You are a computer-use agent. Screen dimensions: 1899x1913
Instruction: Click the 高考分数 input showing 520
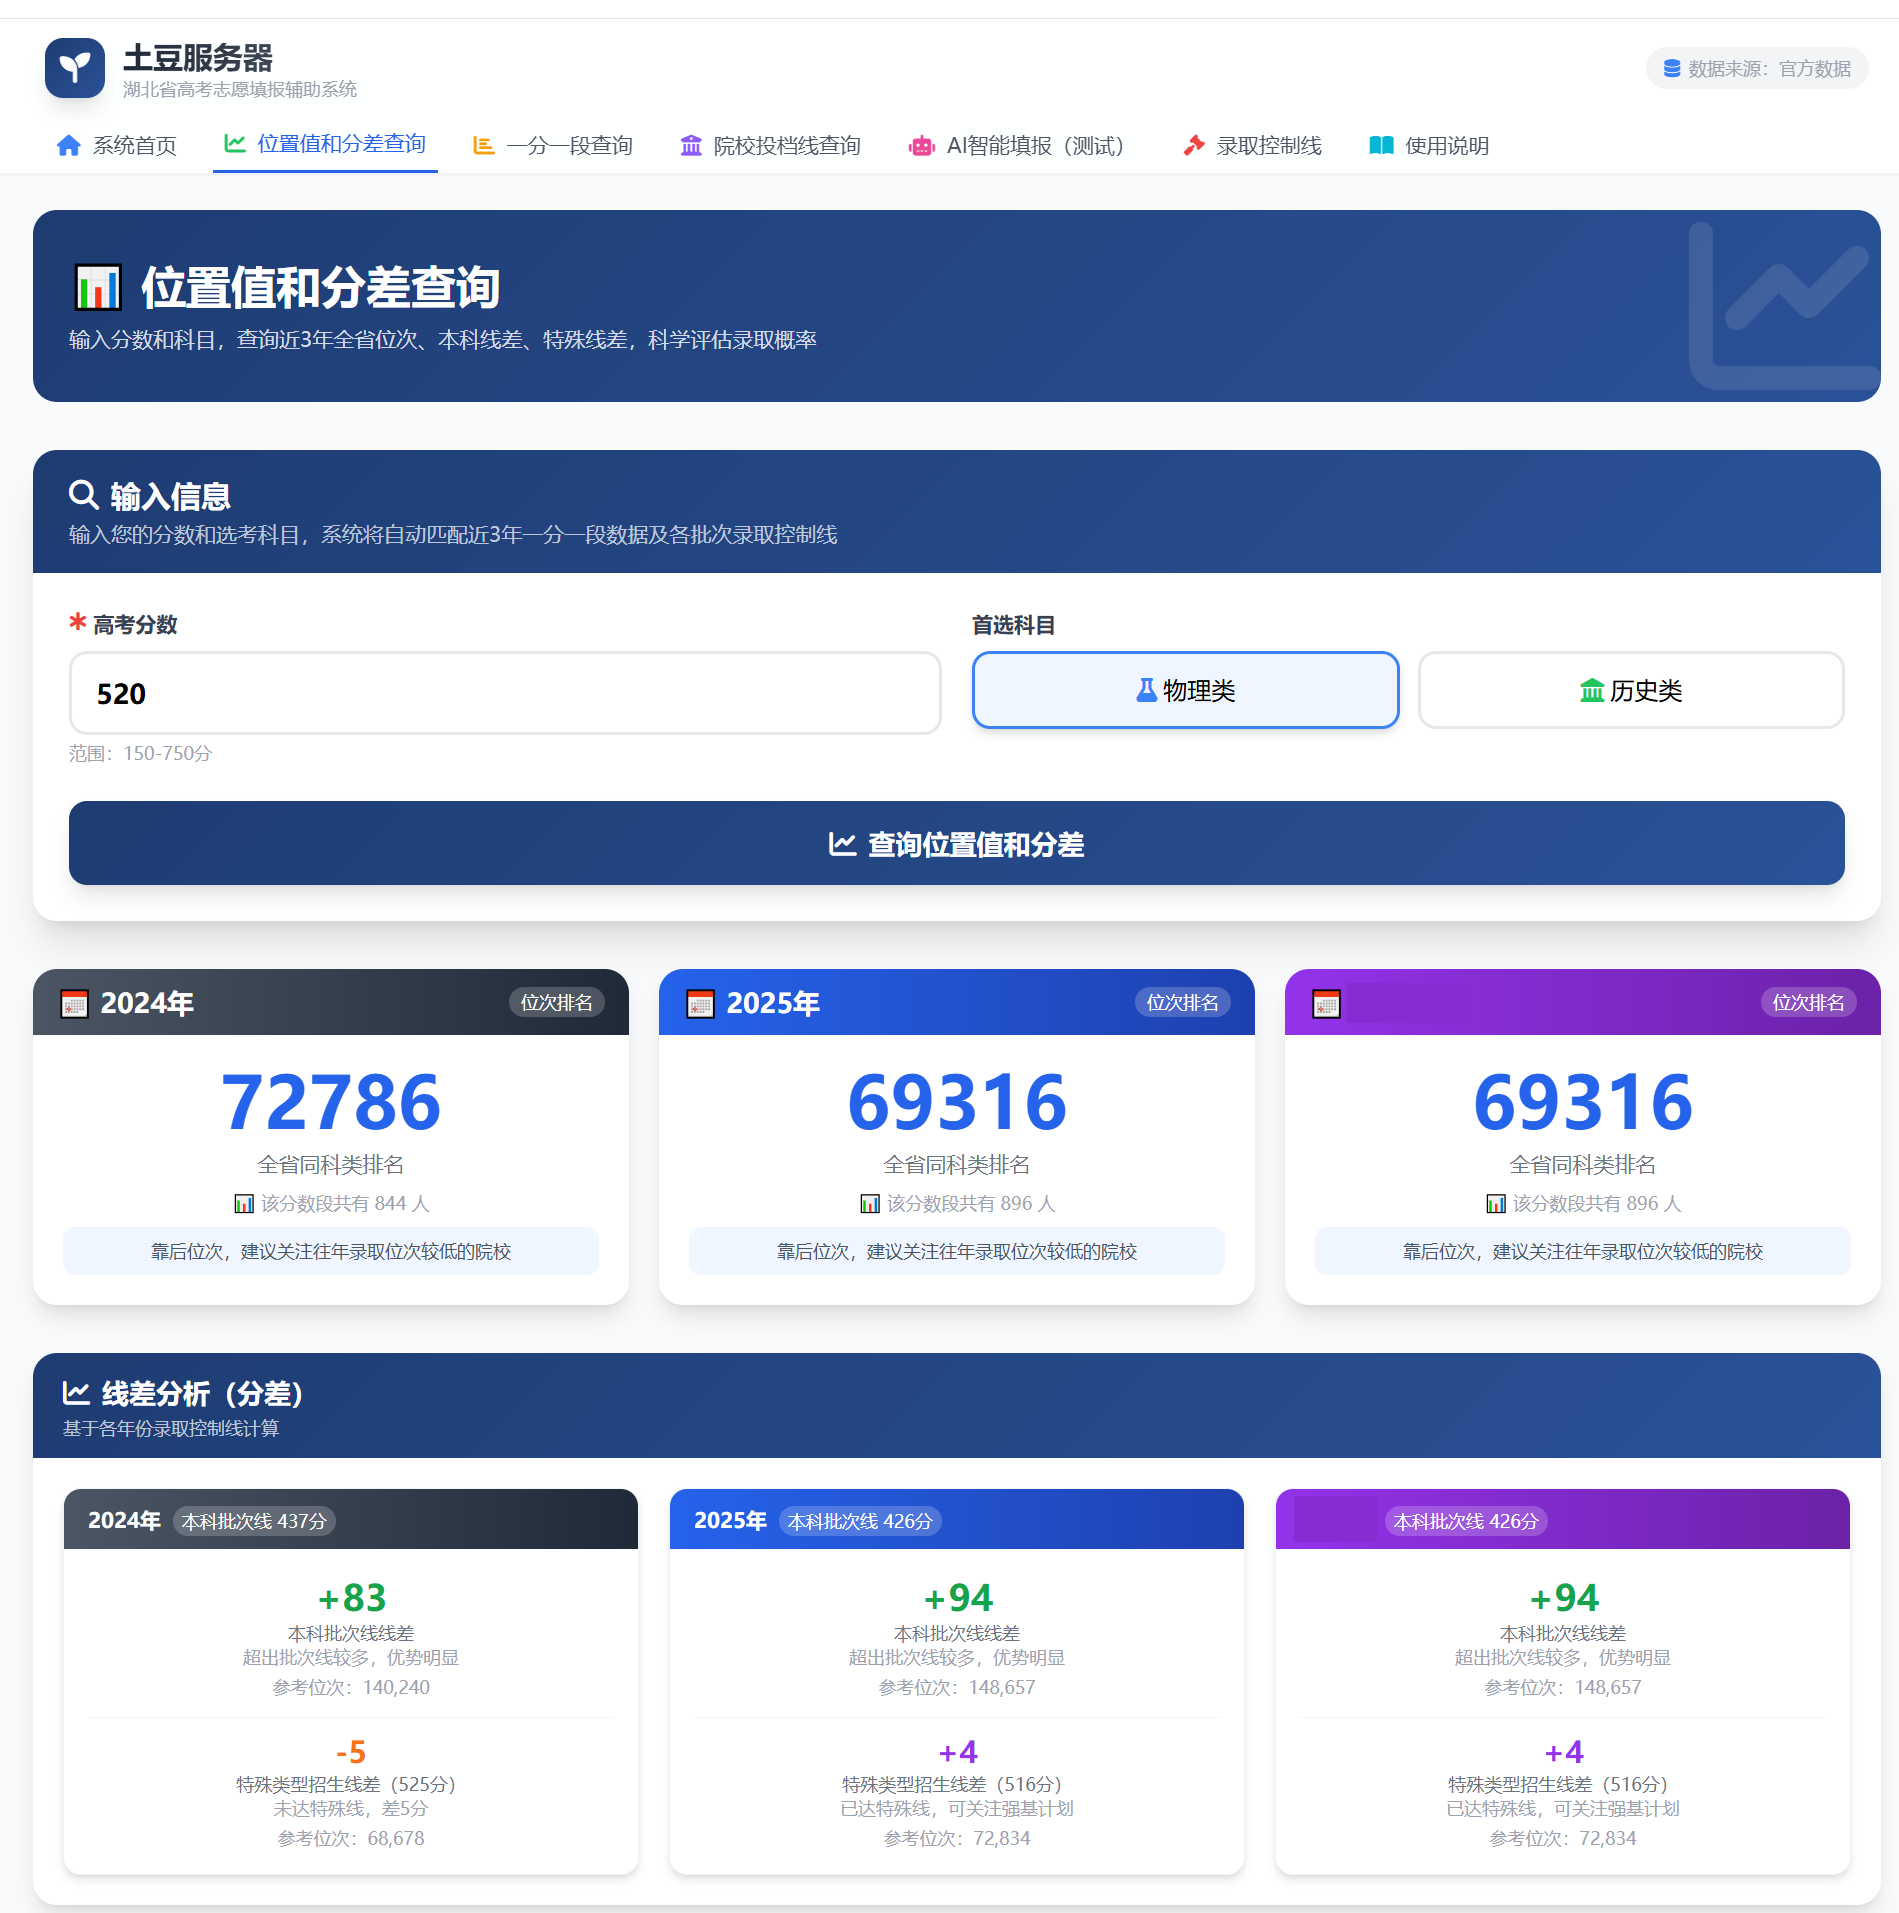coord(505,693)
